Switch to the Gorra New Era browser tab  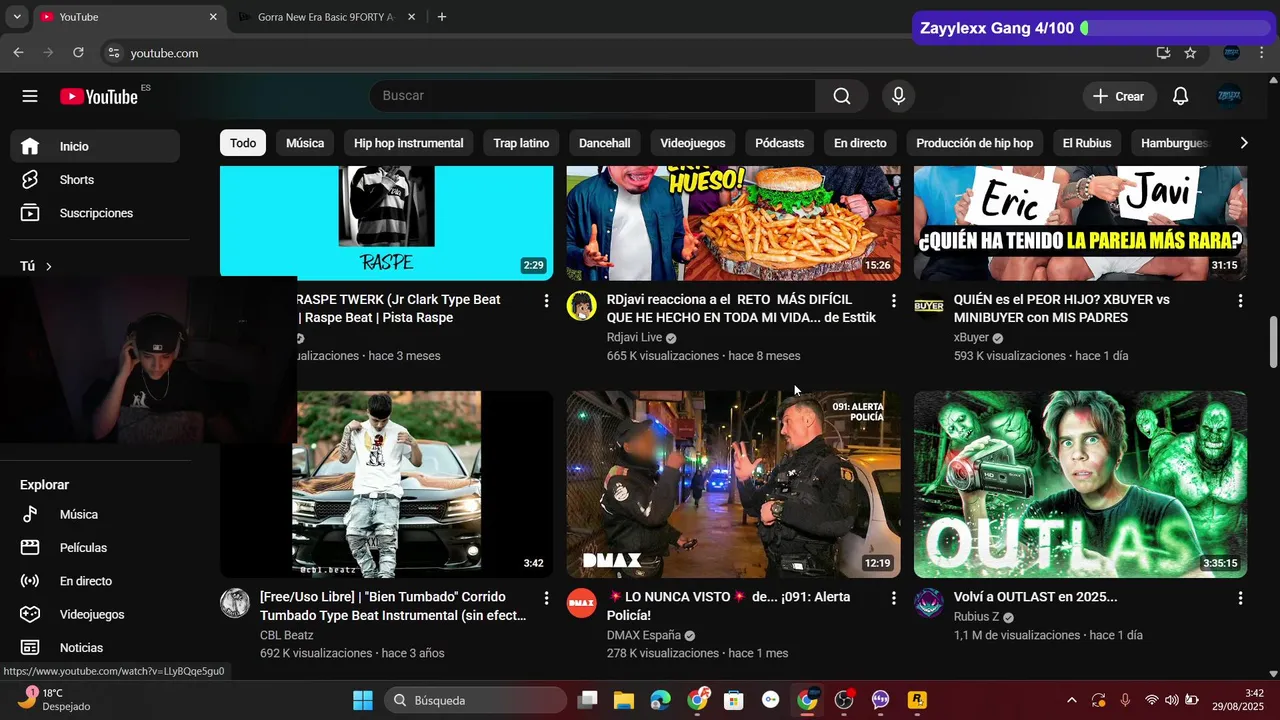click(x=325, y=17)
